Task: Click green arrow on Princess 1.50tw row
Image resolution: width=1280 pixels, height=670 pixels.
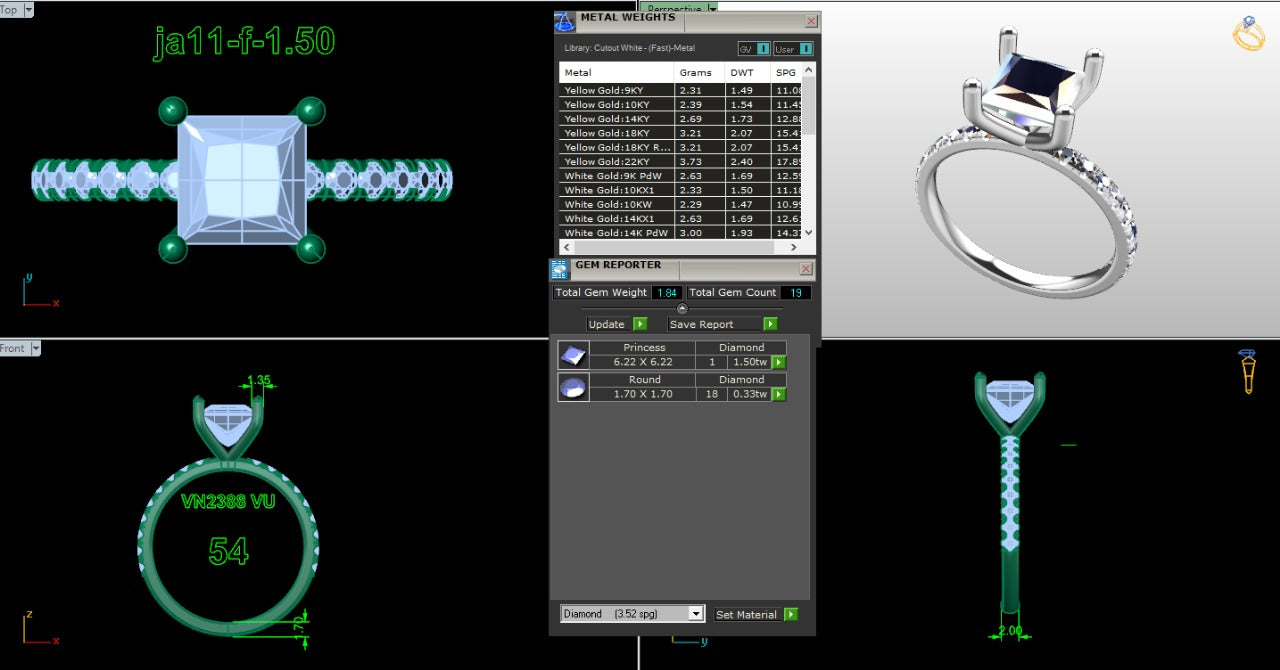Action: pos(778,362)
